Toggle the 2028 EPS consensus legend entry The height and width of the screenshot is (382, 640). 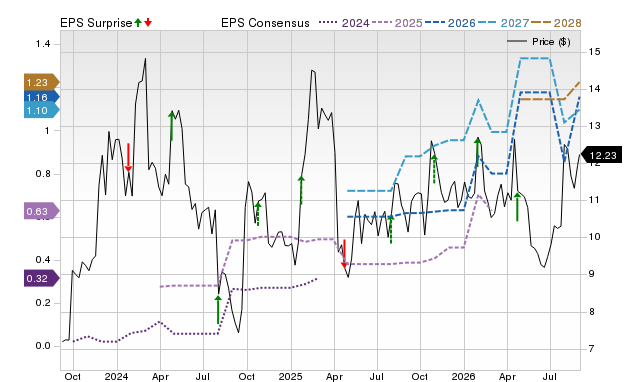click(556, 23)
